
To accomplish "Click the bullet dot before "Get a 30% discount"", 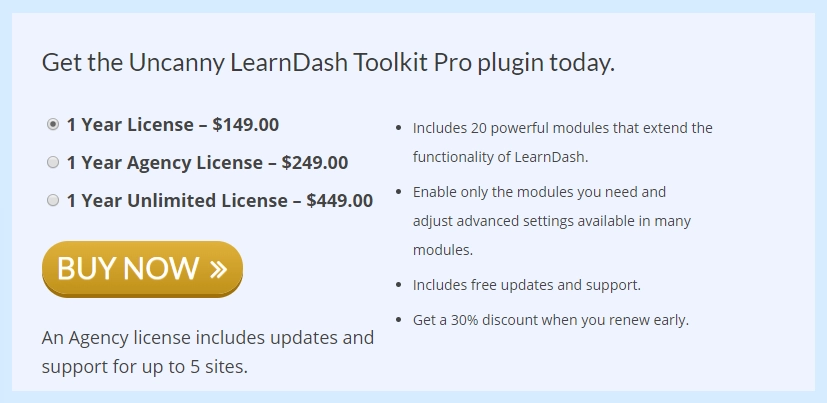I will coord(399,321).
